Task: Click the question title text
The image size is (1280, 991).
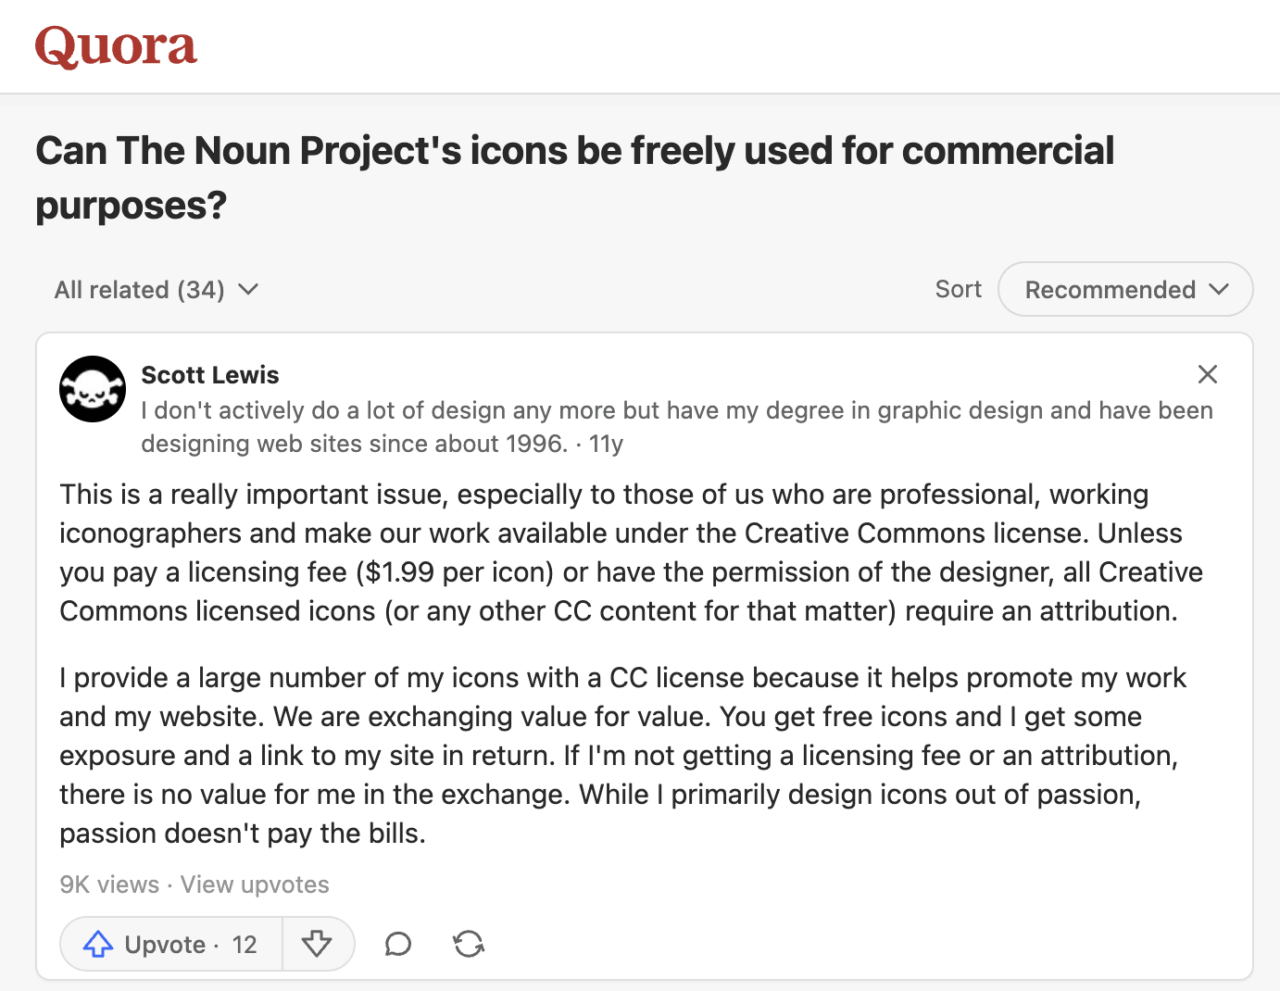Action: (575, 150)
